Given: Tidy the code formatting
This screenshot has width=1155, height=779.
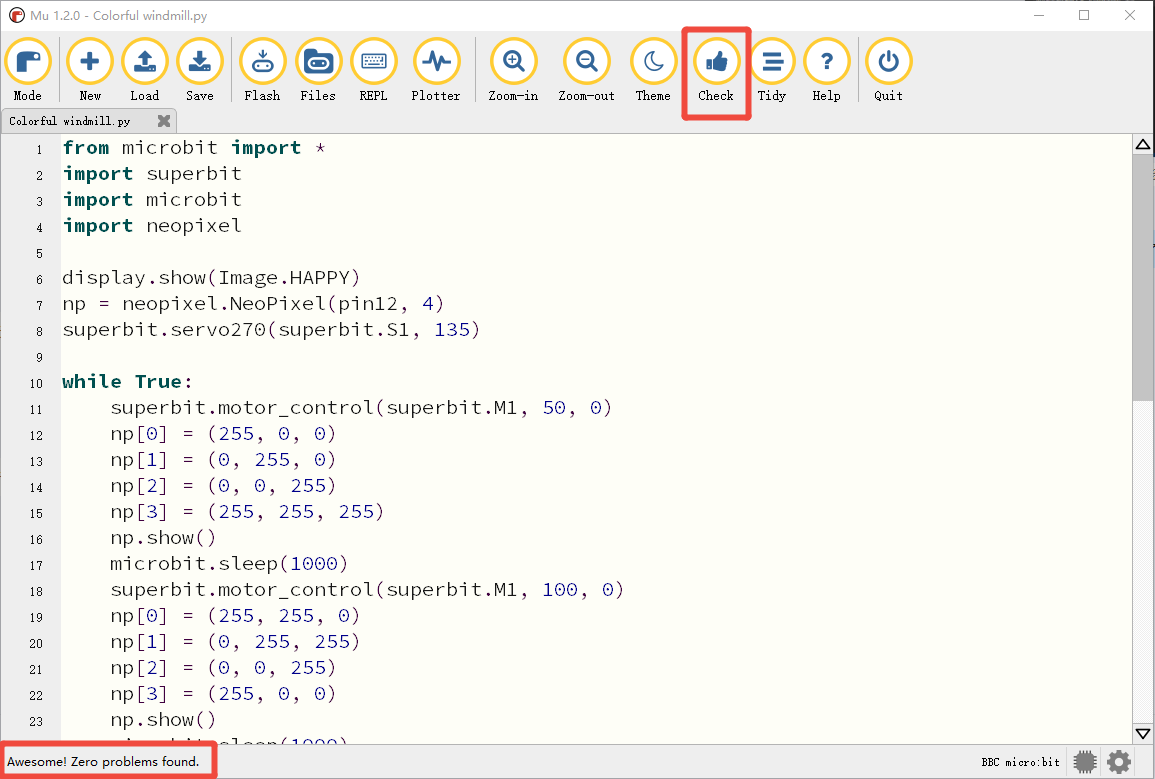Looking at the screenshot, I should click(x=772, y=71).
